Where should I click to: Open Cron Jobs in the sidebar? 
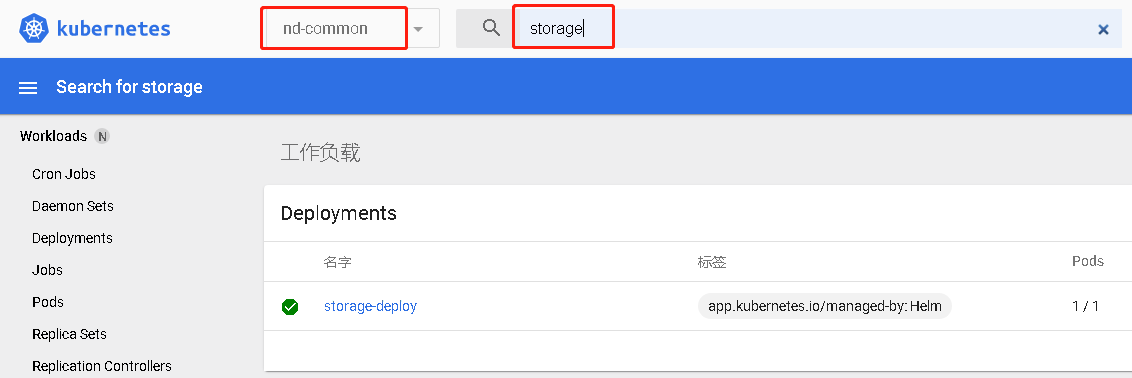[64, 174]
